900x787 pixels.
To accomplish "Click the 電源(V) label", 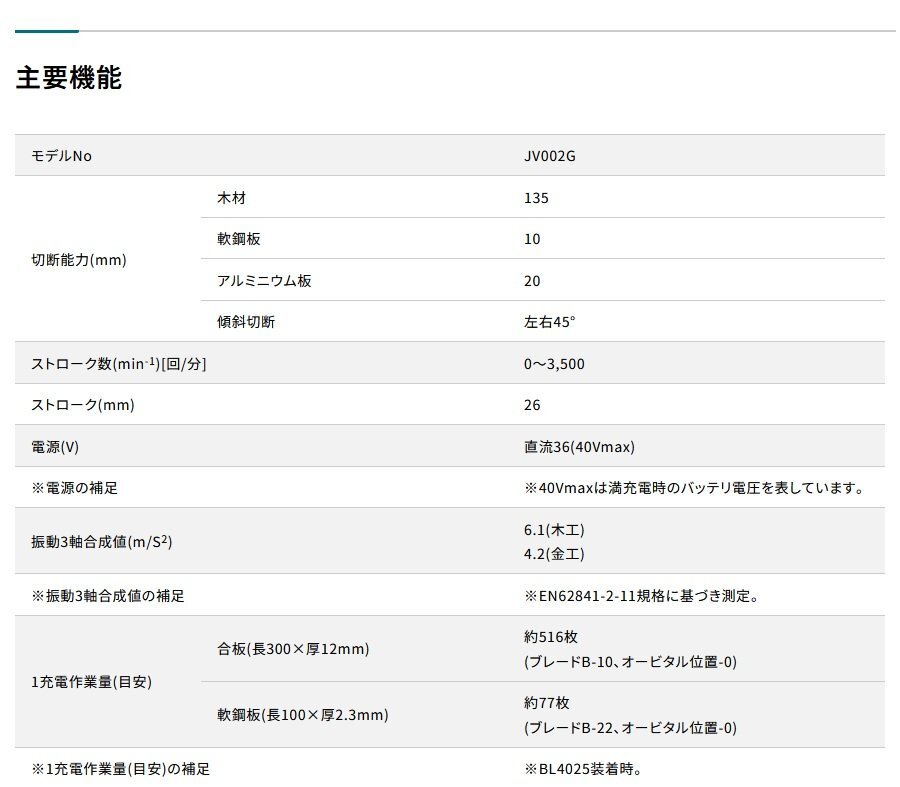I will (x=55, y=447).
